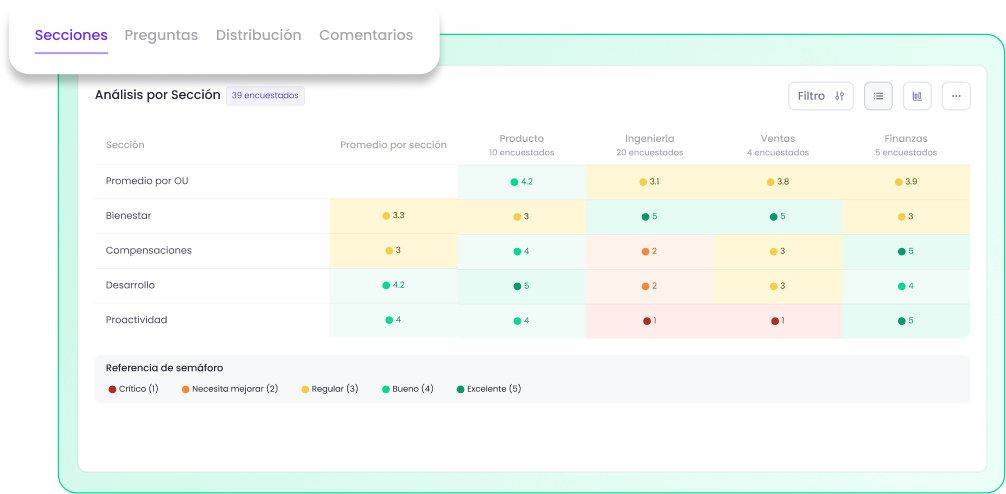Click the Referencia de semáforo heading

164,368
